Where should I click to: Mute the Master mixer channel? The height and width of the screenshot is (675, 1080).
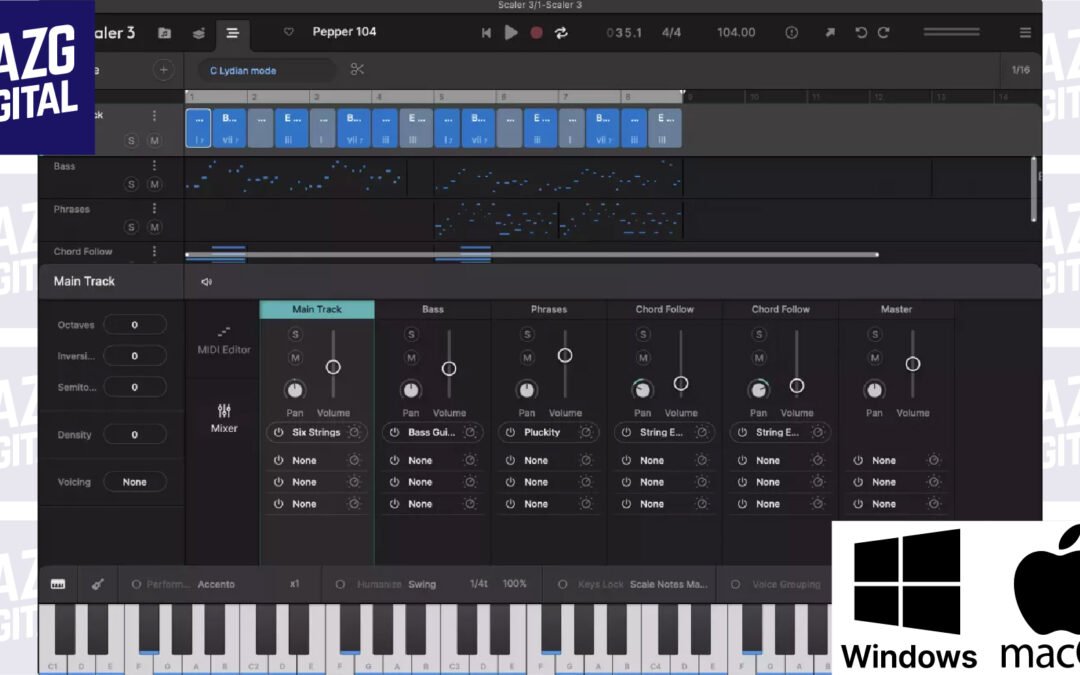pos(874,358)
